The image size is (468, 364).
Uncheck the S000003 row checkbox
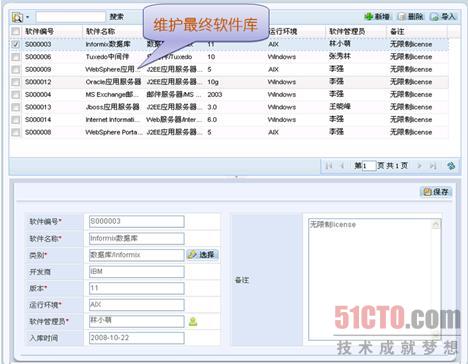(16, 44)
